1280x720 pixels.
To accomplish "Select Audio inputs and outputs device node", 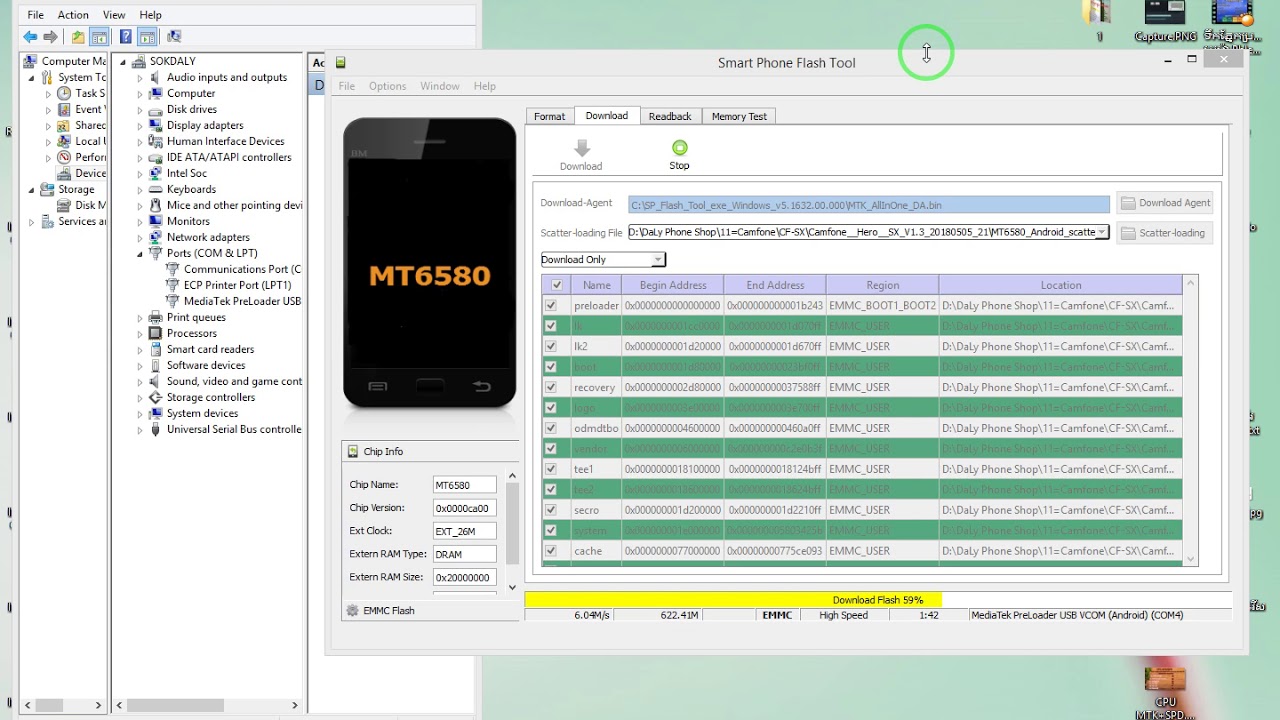I will 226,77.
